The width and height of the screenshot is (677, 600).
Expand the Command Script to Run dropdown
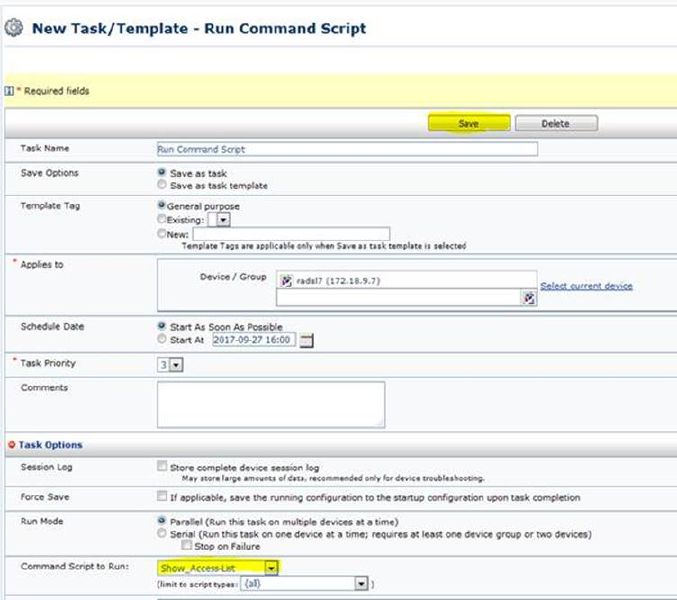pos(270,568)
